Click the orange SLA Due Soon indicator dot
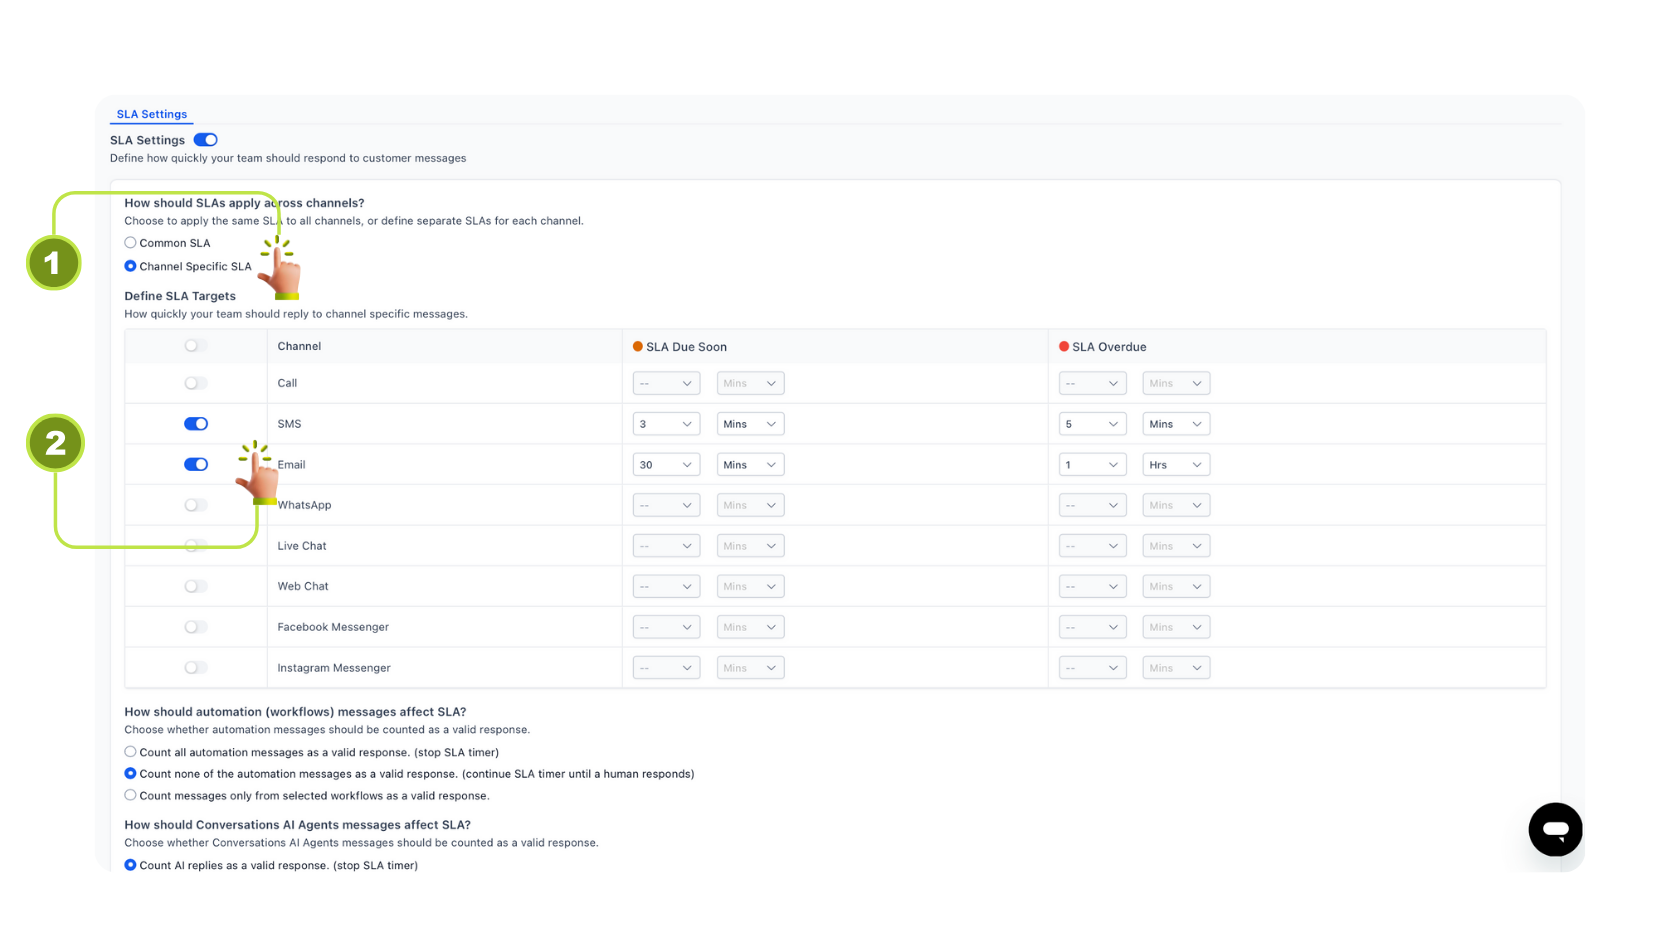Image resolution: width=1680 pixels, height=945 pixels. coord(638,347)
